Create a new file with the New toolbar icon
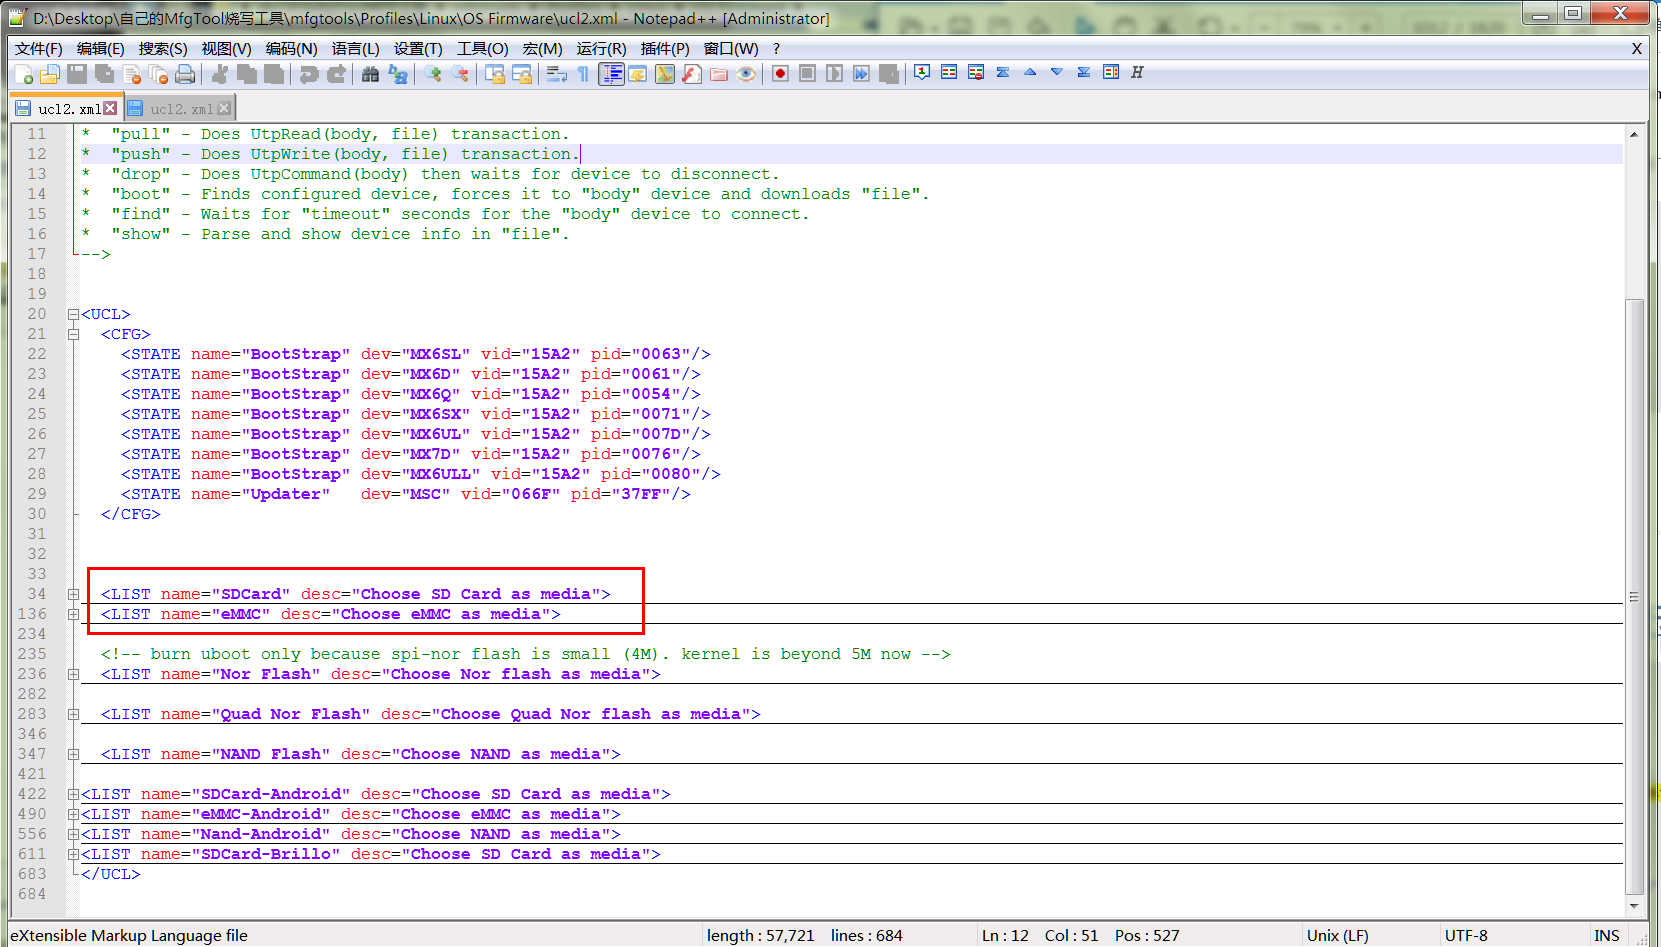This screenshot has height=947, width=1661. tap(24, 73)
